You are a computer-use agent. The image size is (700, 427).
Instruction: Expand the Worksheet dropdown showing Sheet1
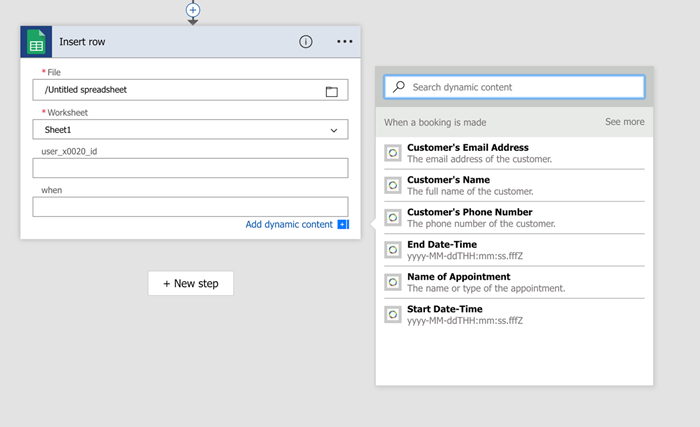tap(333, 130)
